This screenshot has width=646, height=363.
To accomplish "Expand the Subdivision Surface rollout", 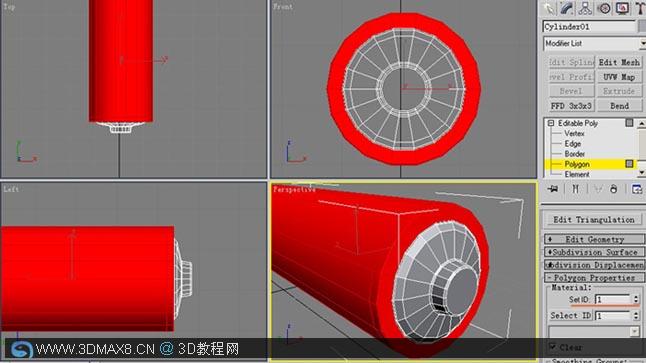I will point(594,252).
